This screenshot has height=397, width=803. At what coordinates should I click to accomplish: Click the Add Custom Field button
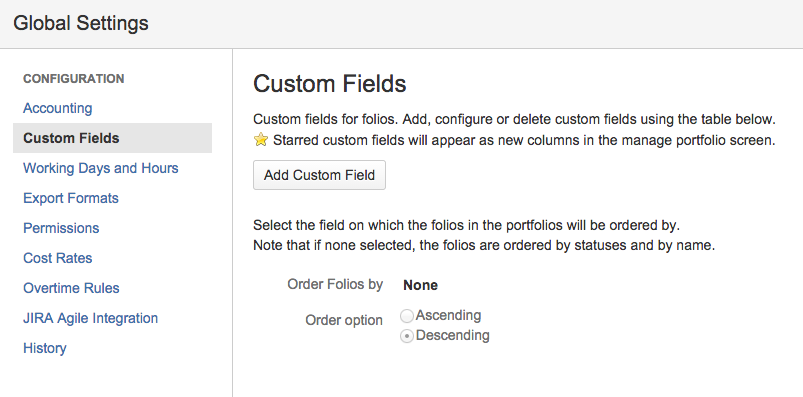319,175
